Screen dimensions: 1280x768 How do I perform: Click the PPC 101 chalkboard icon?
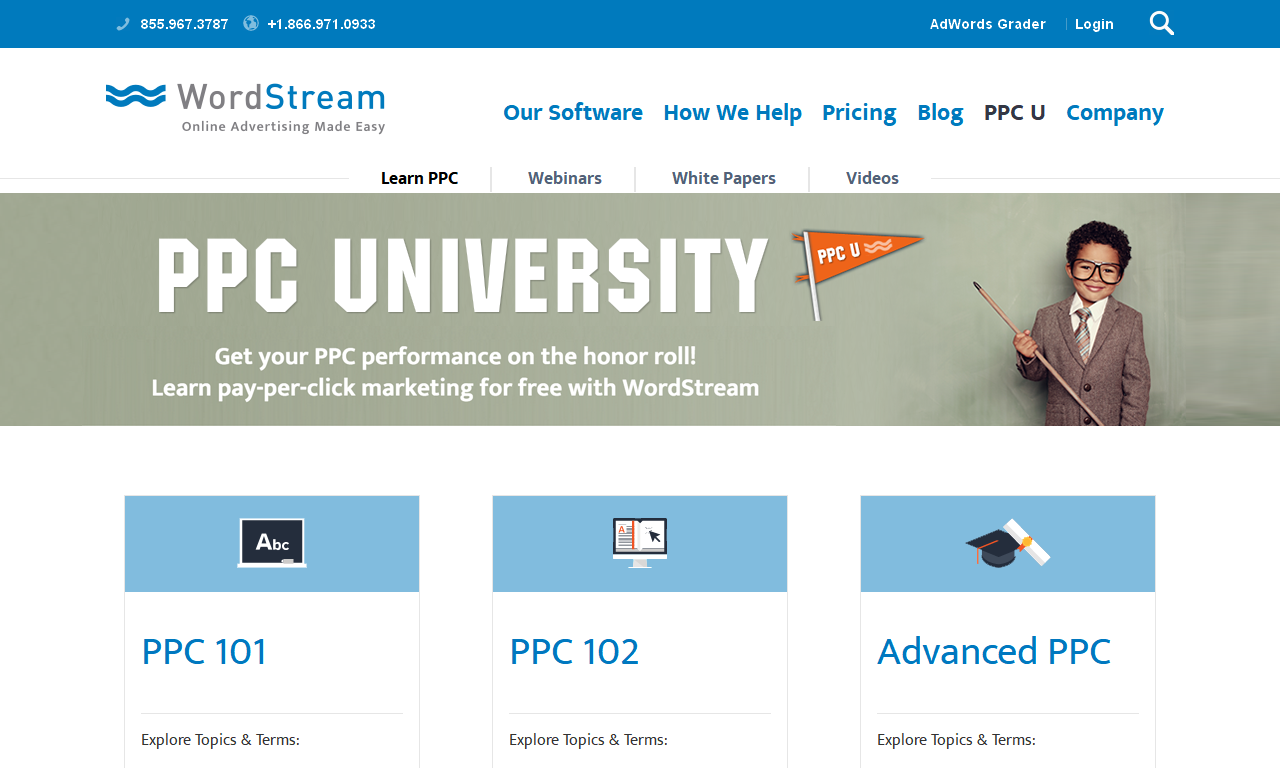(x=272, y=543)
